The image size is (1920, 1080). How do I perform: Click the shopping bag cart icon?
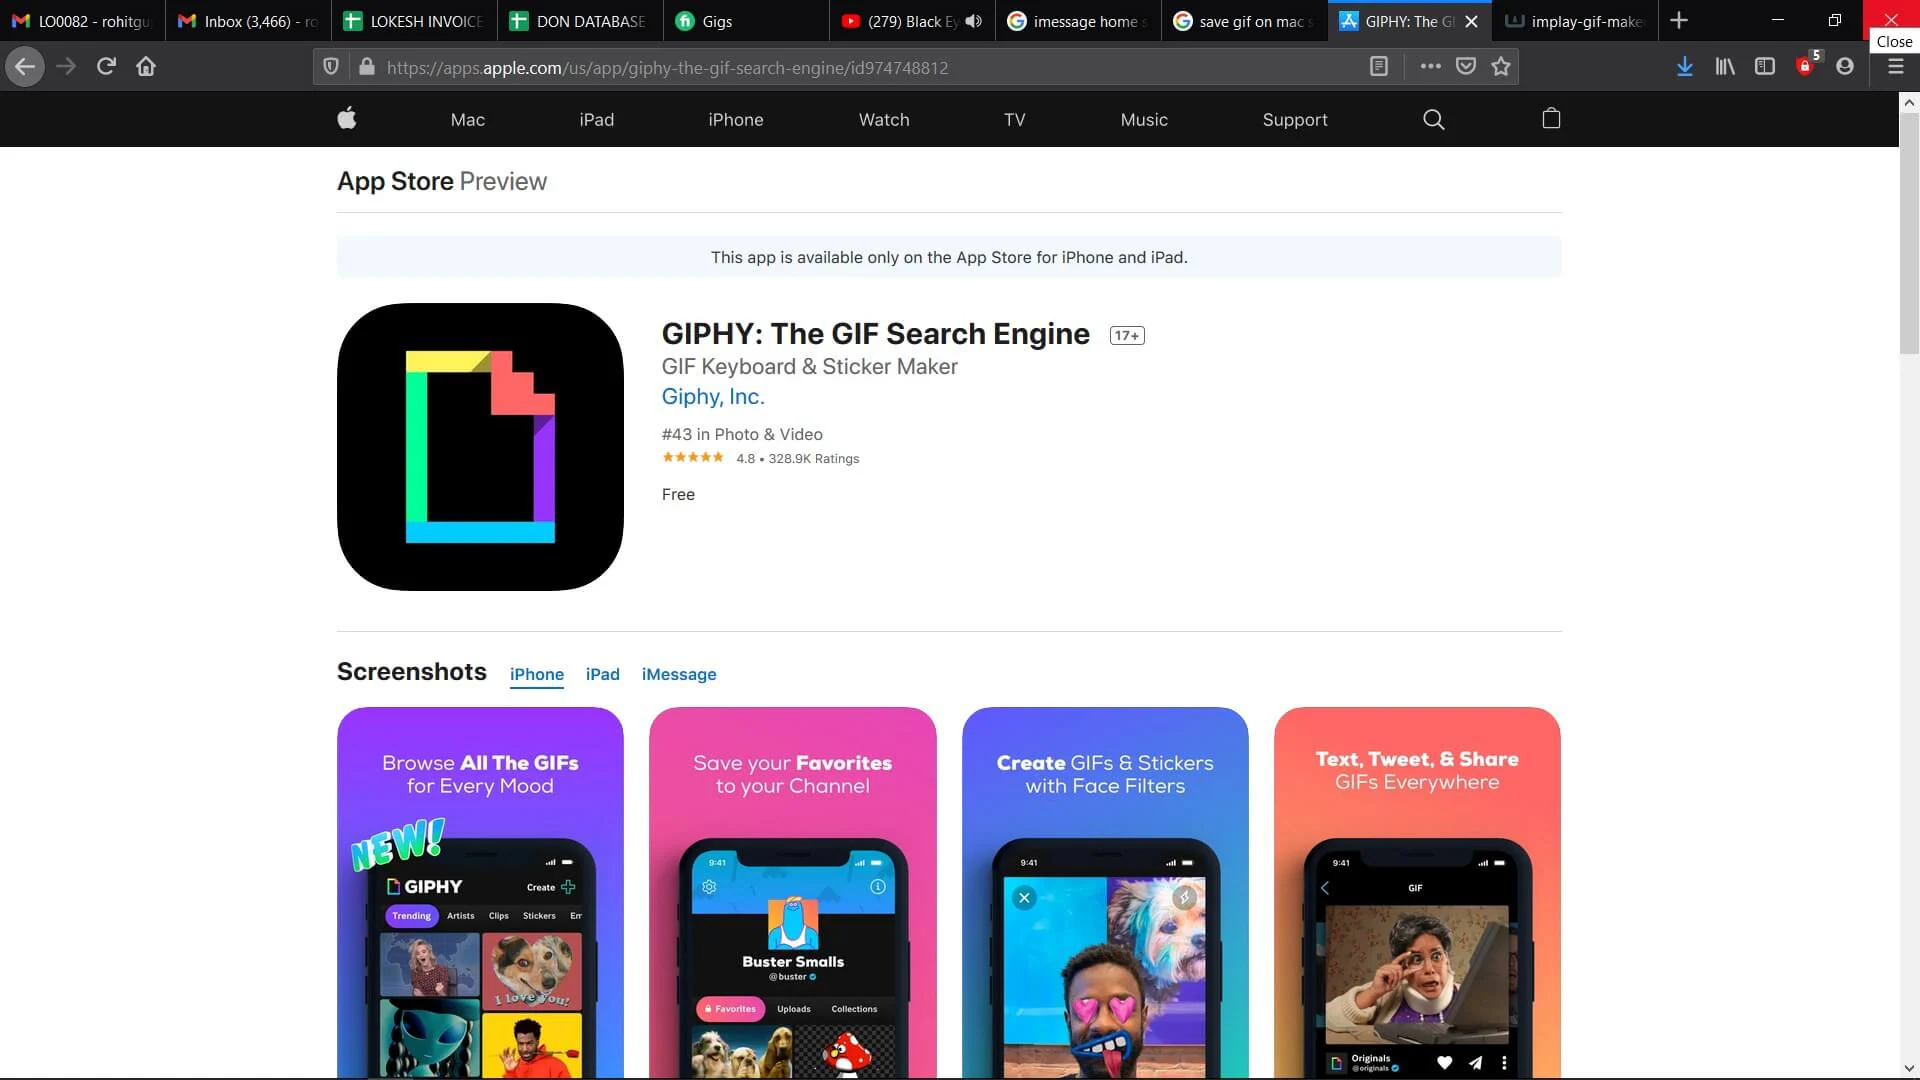[1551, 119]
